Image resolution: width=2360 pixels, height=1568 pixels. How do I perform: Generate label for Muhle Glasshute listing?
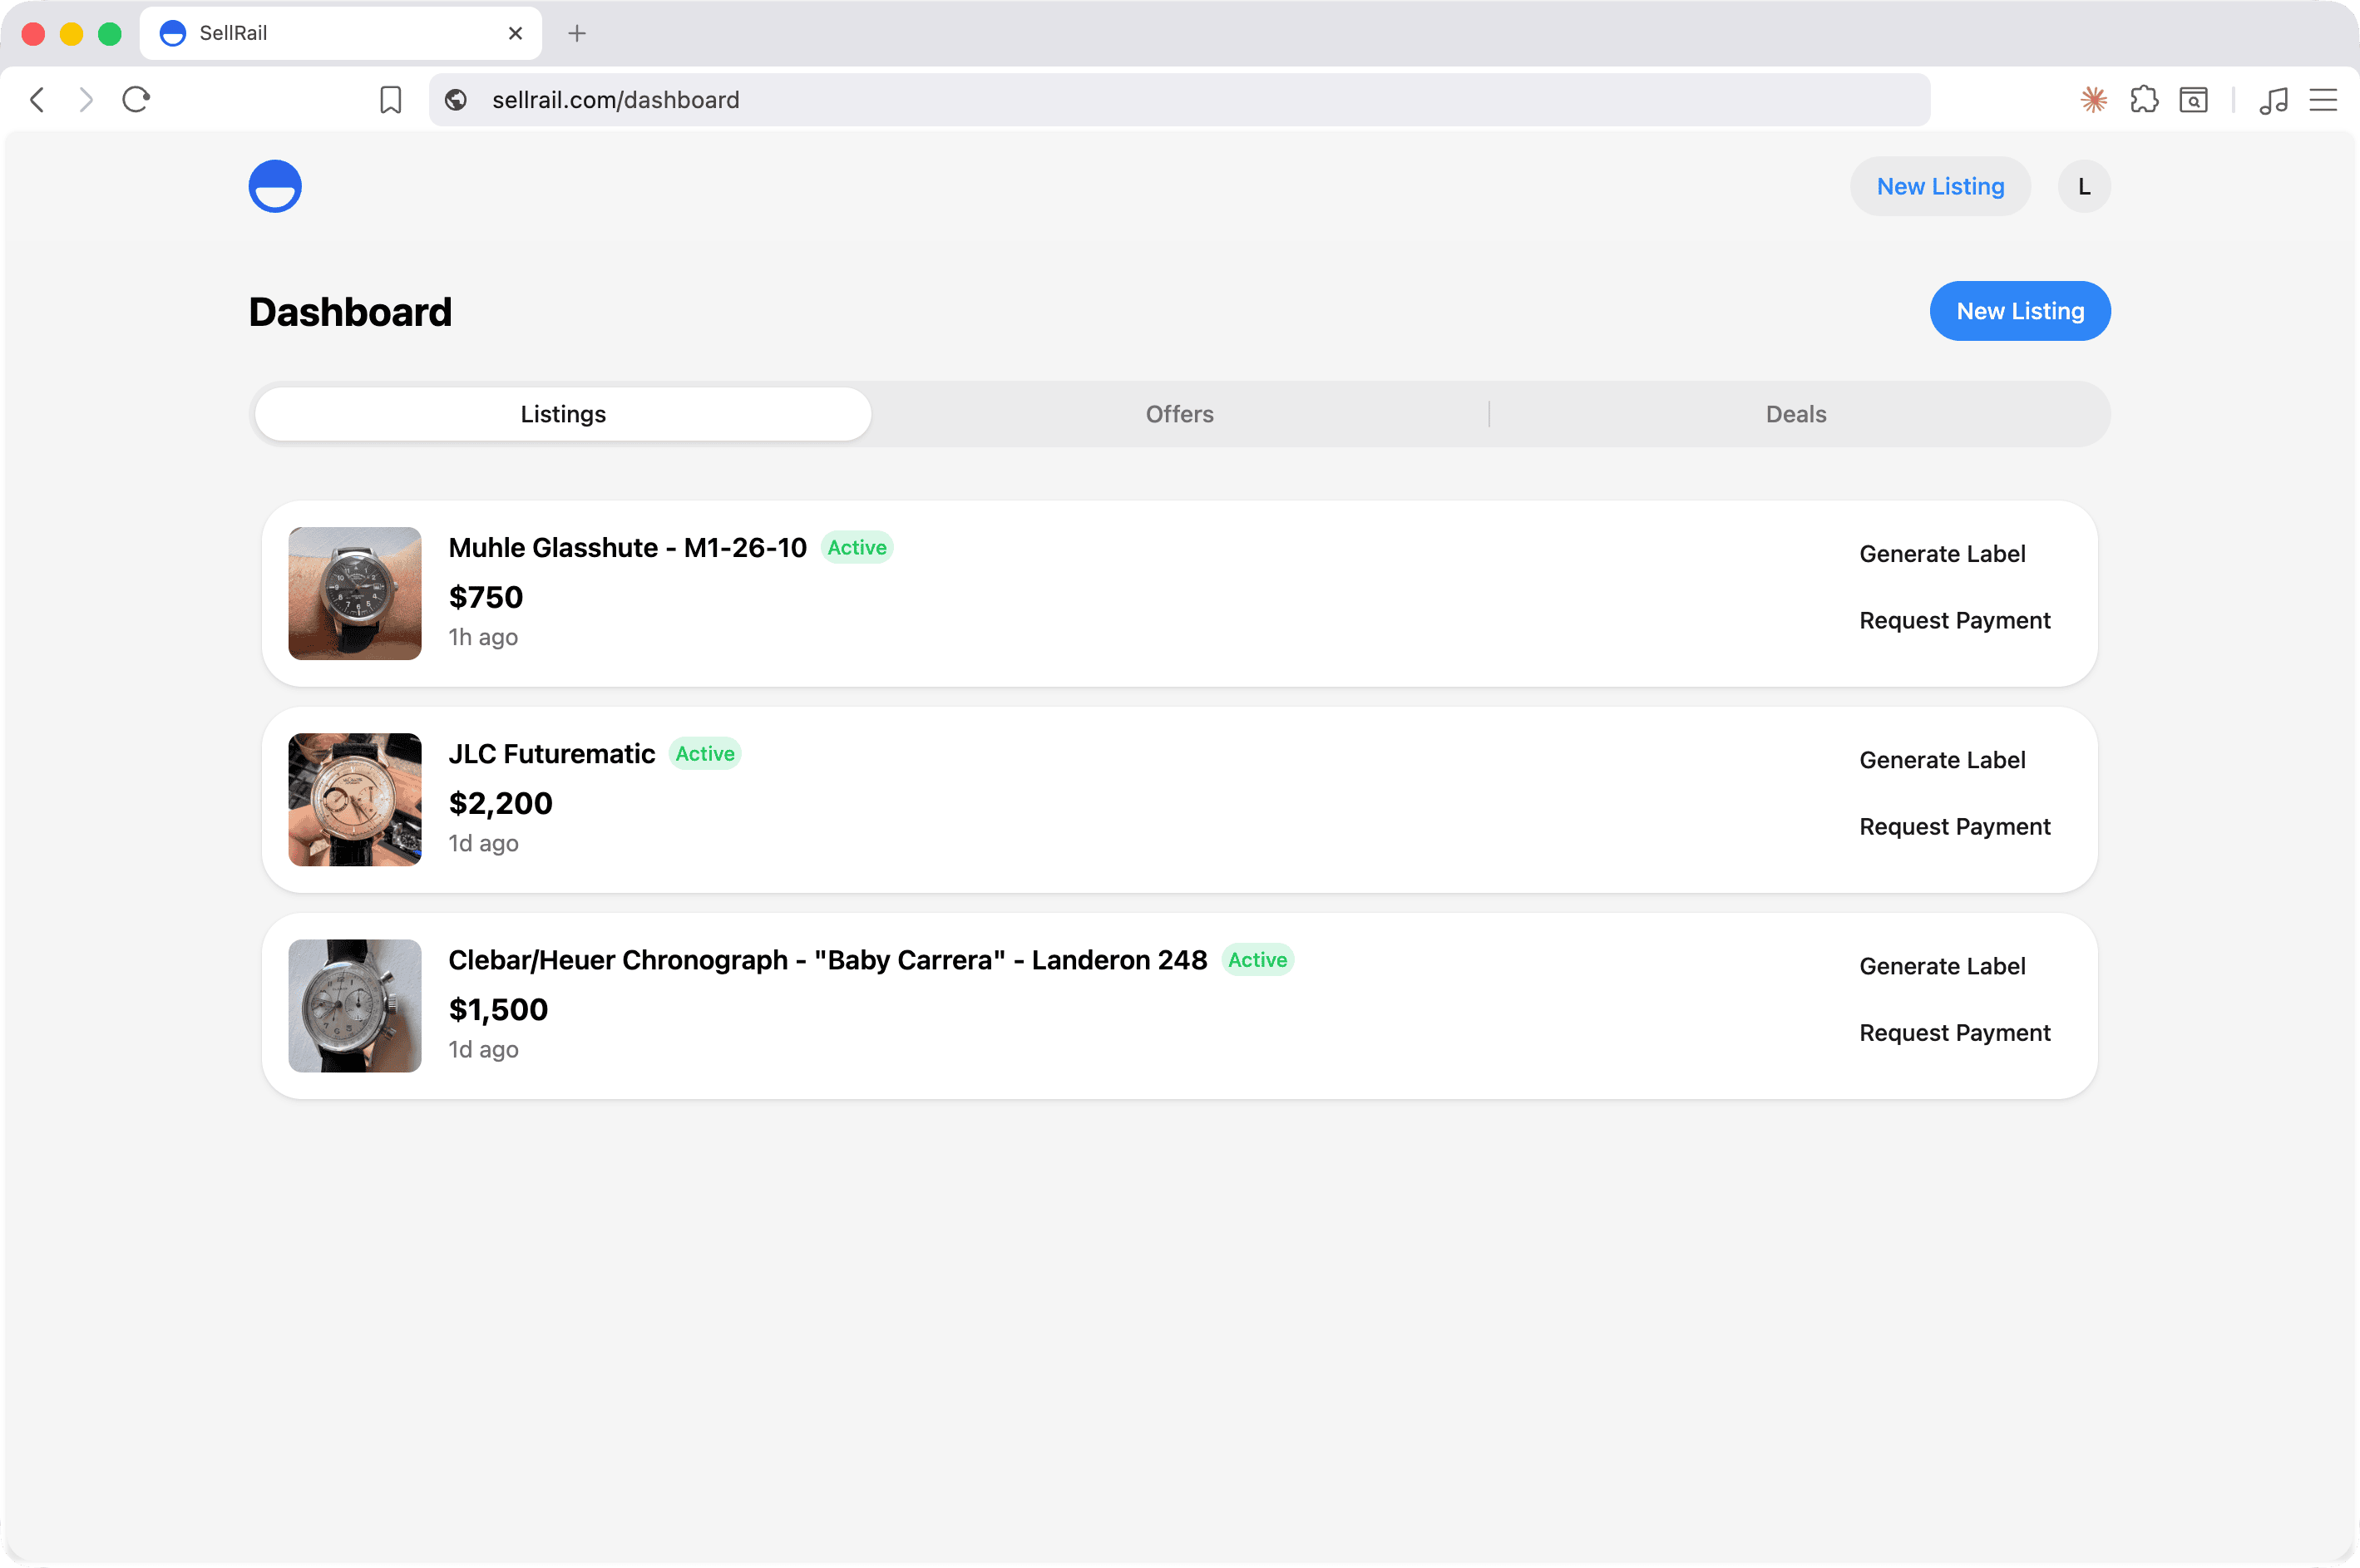coord(1942,554)
